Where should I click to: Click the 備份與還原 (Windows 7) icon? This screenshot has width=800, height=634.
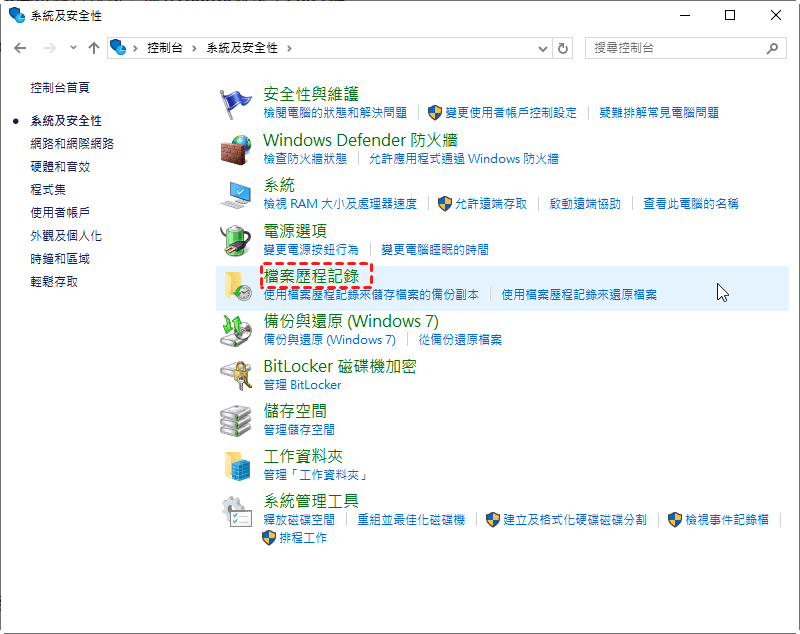click(x=236, y=330)
